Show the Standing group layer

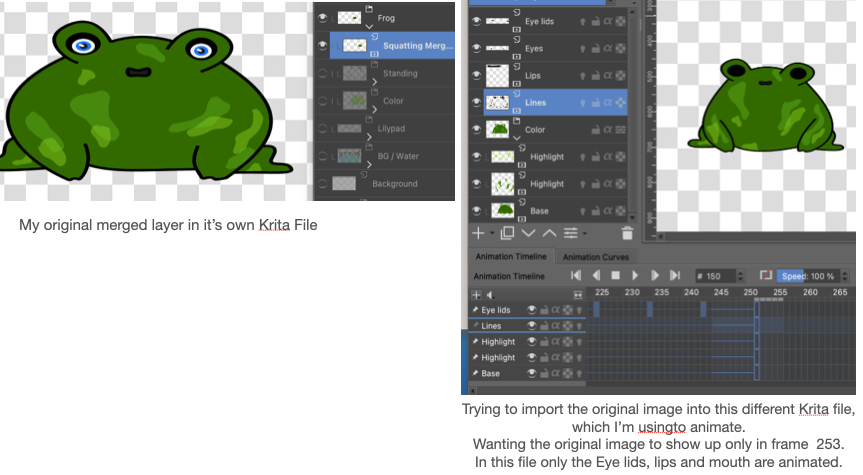click(x=322, y=73)
